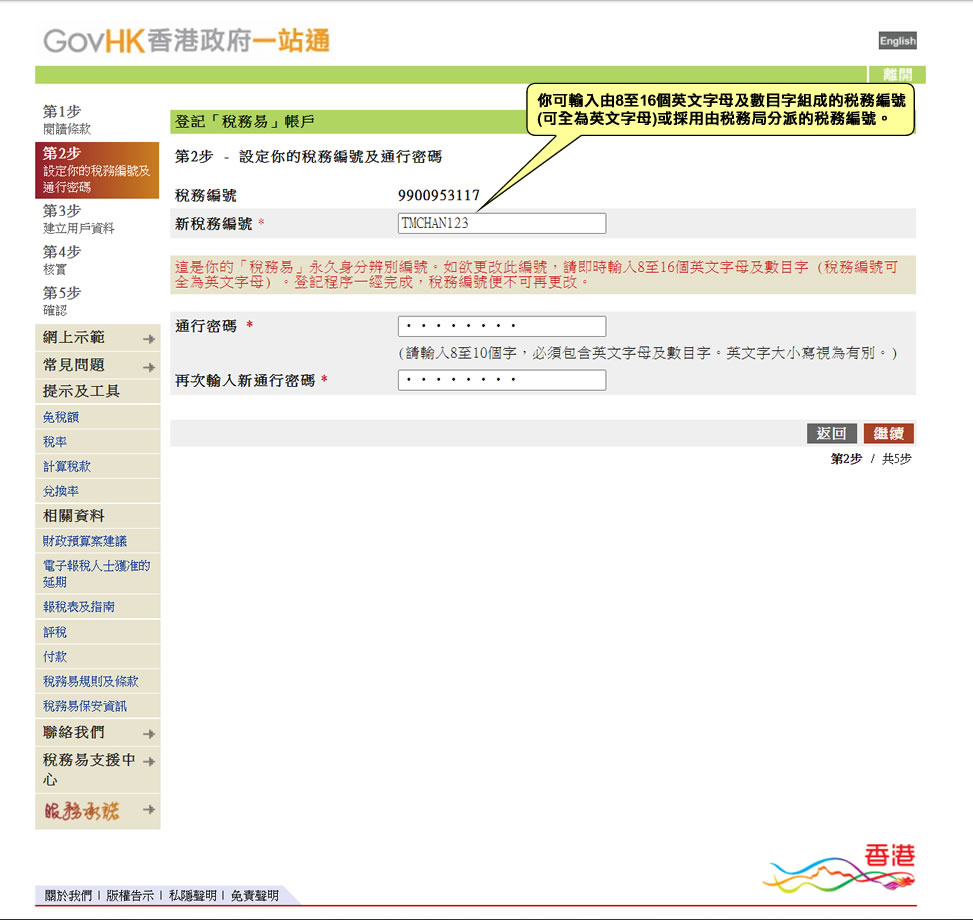Click the arrow icon beside 聯絡我們

click(x=150, y=733)
